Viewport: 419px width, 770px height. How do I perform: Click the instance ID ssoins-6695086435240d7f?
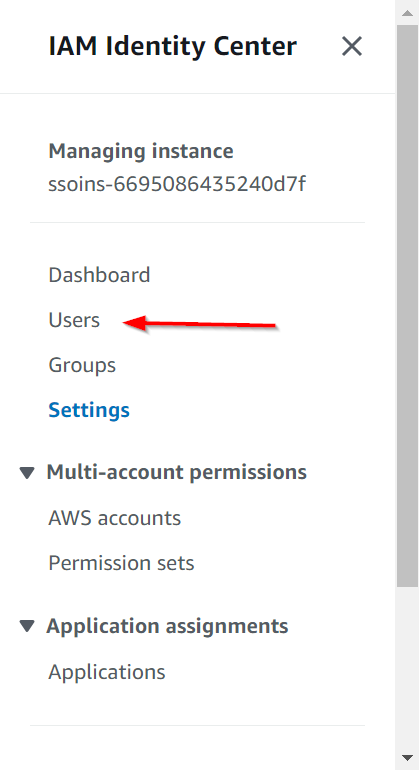pyautogui.click(x=177, y=184)
